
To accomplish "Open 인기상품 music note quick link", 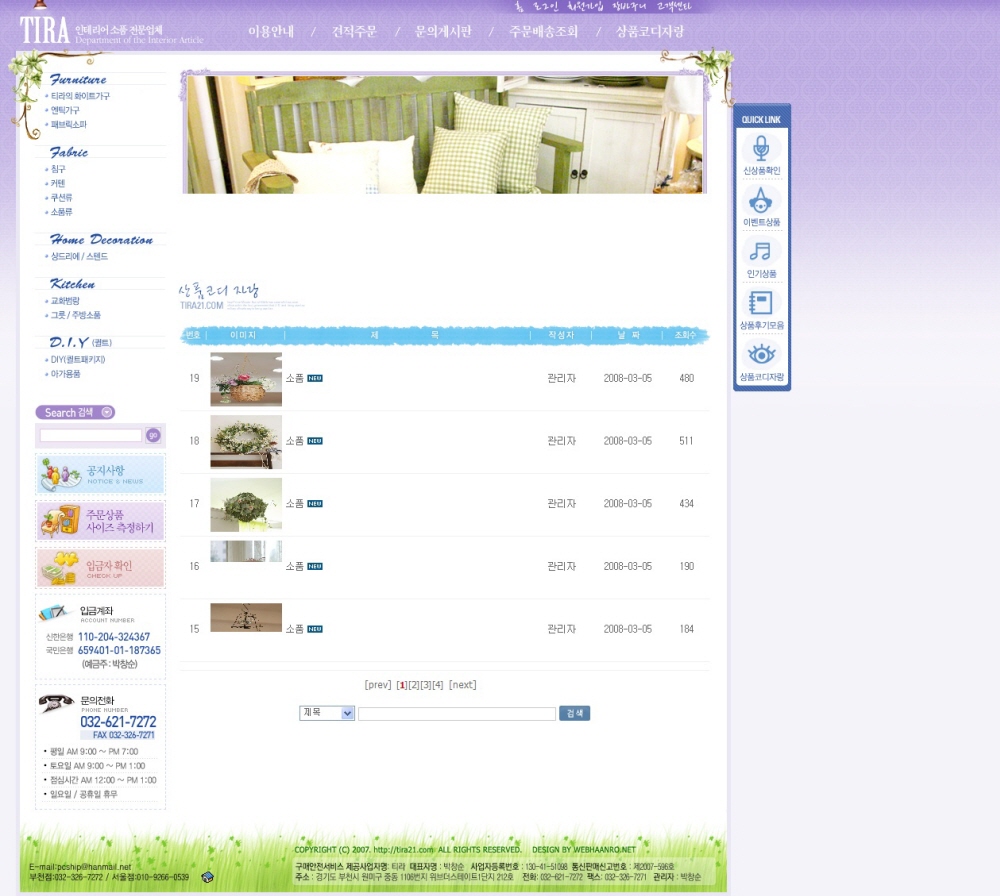I will click(x=761, y=257).
